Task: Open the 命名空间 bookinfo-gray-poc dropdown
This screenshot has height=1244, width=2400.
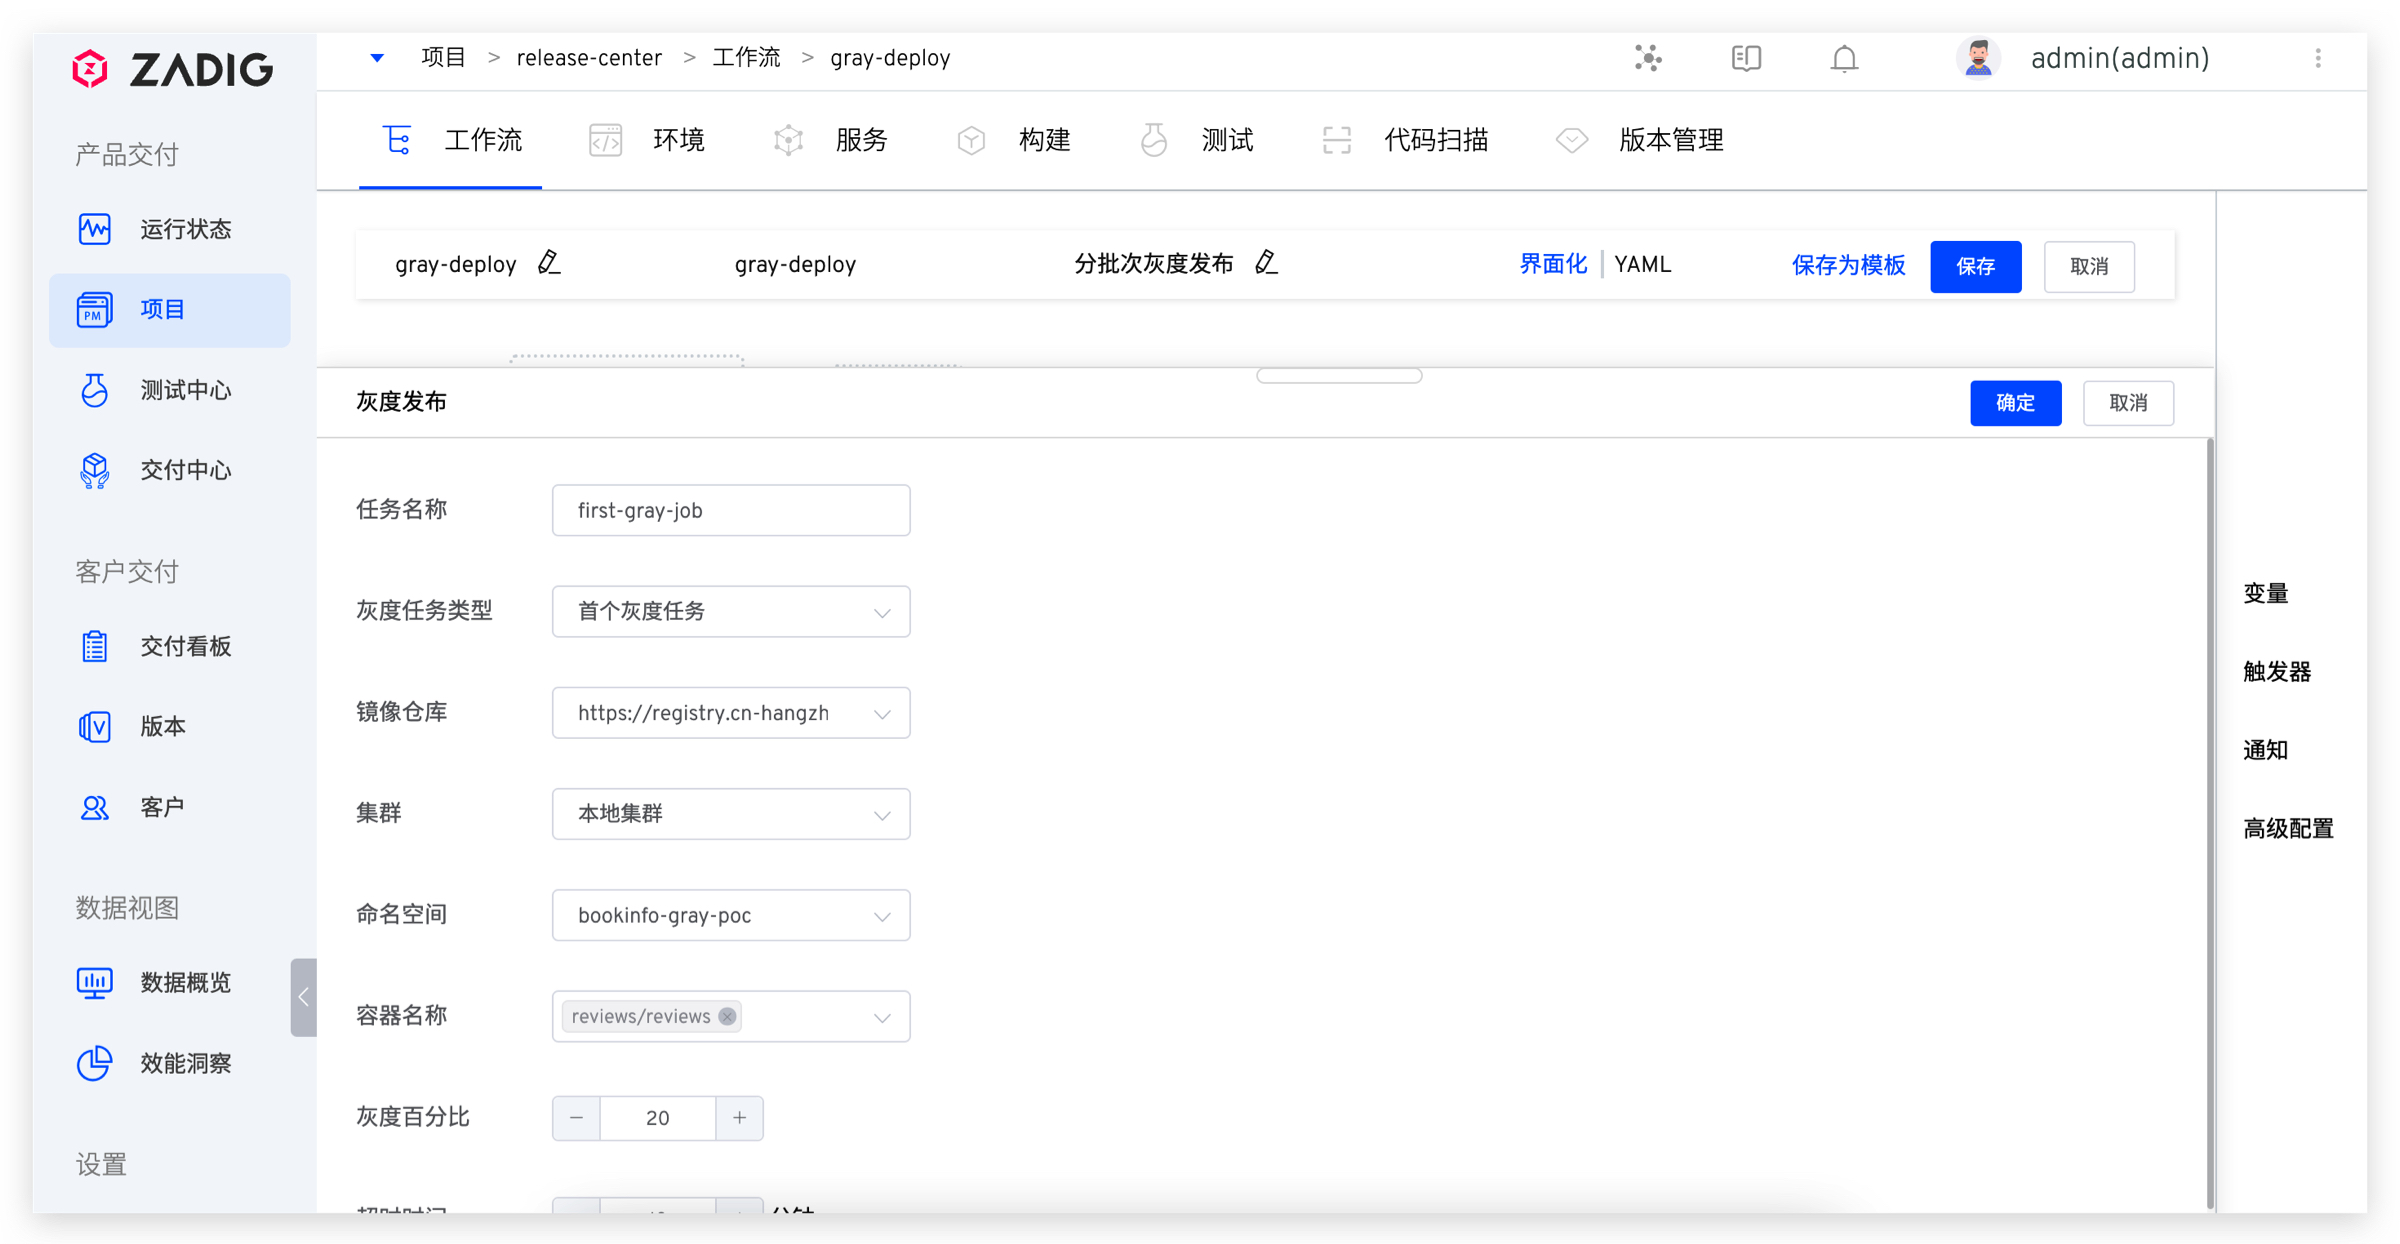Action: coord(731,915)
